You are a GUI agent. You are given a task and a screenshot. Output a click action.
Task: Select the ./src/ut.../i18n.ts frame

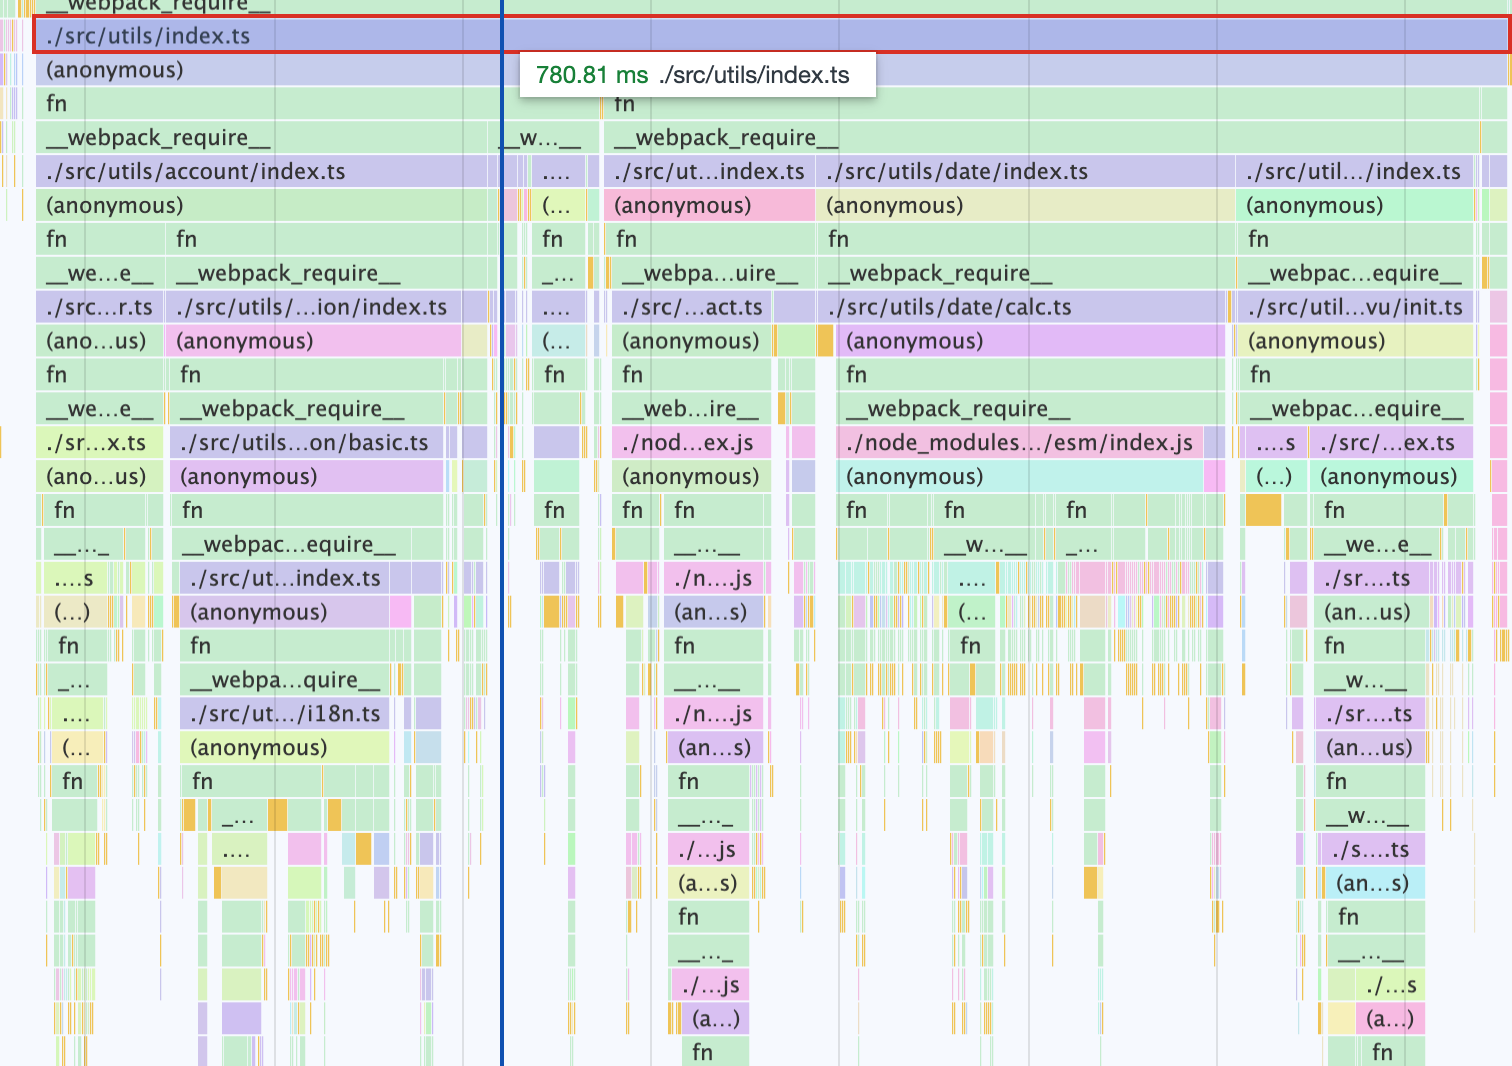[286, 714]
